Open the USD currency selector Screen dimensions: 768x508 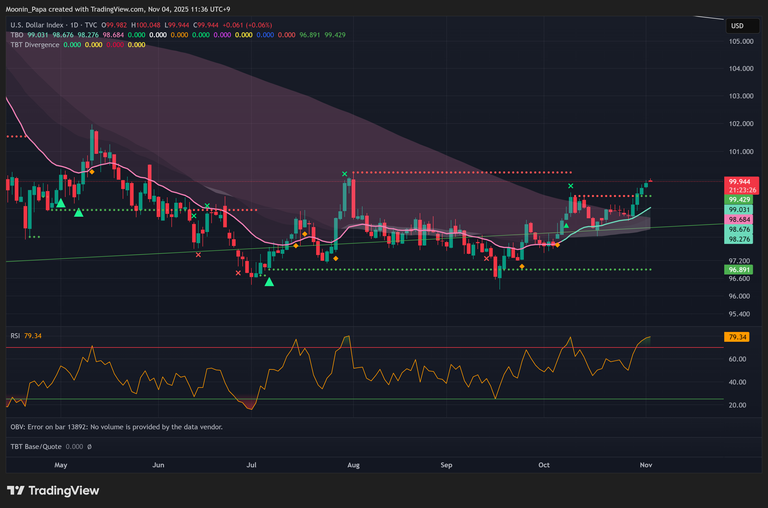click(x=737, y=26)
